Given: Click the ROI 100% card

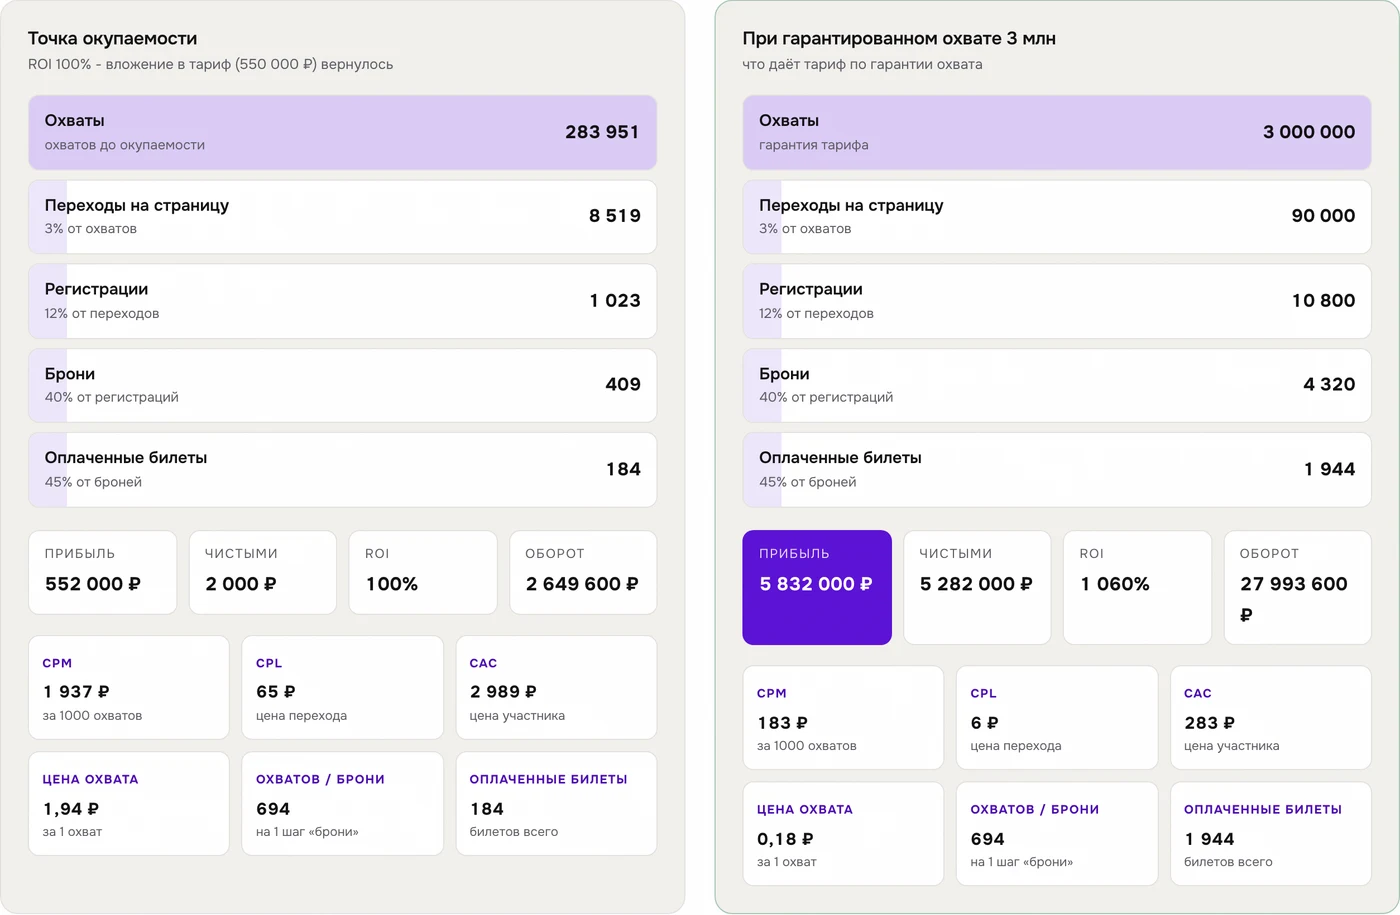Looking at the screenshot, I should pos(423,572).
